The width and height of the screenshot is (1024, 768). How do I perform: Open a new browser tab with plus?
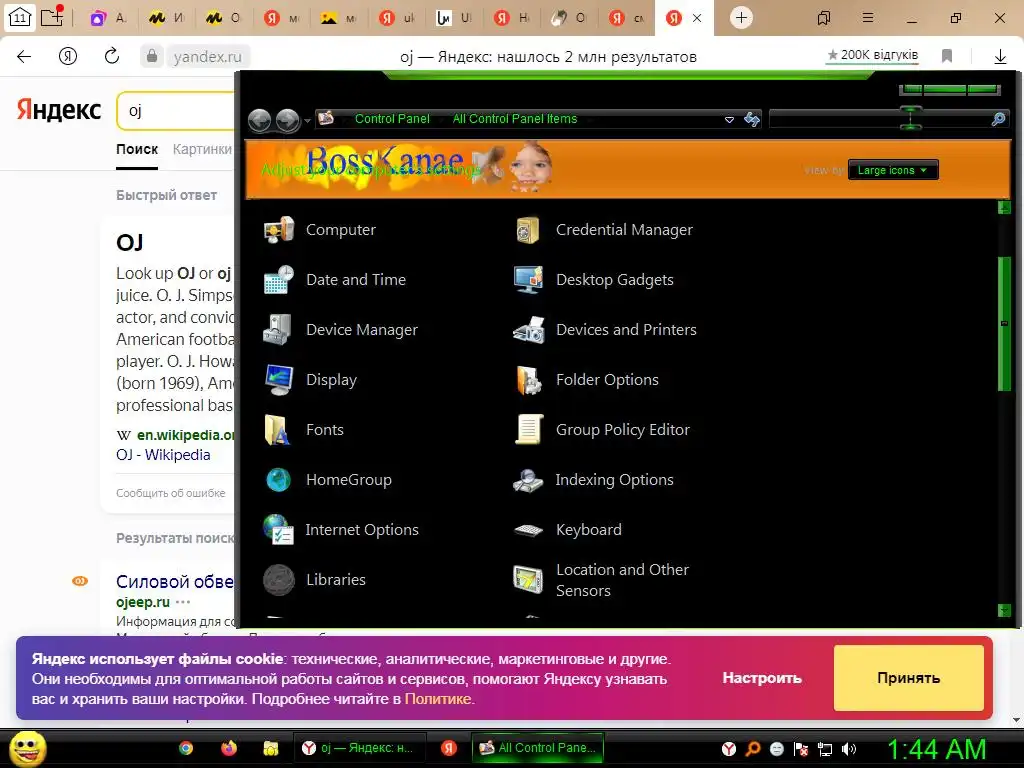(741, 18)
